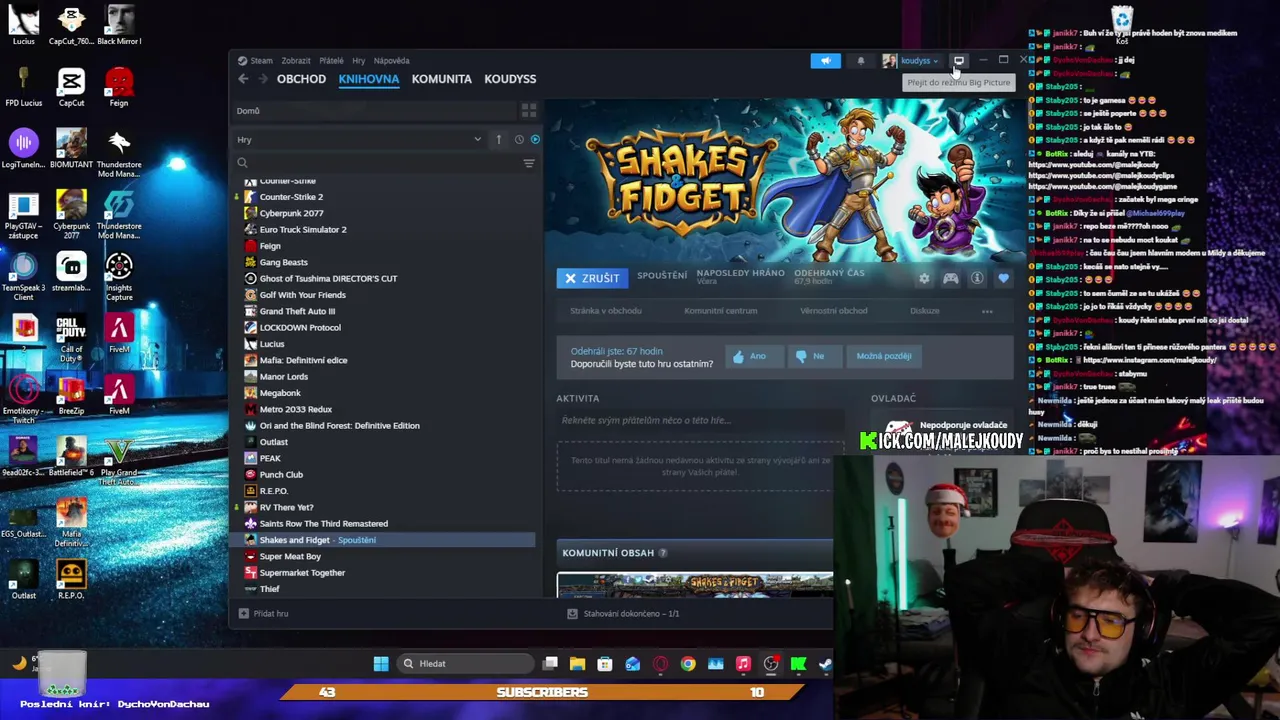1280x720 pixels.
Task: Open the Feign desktop shortcut
Action: tap(119, 86)
